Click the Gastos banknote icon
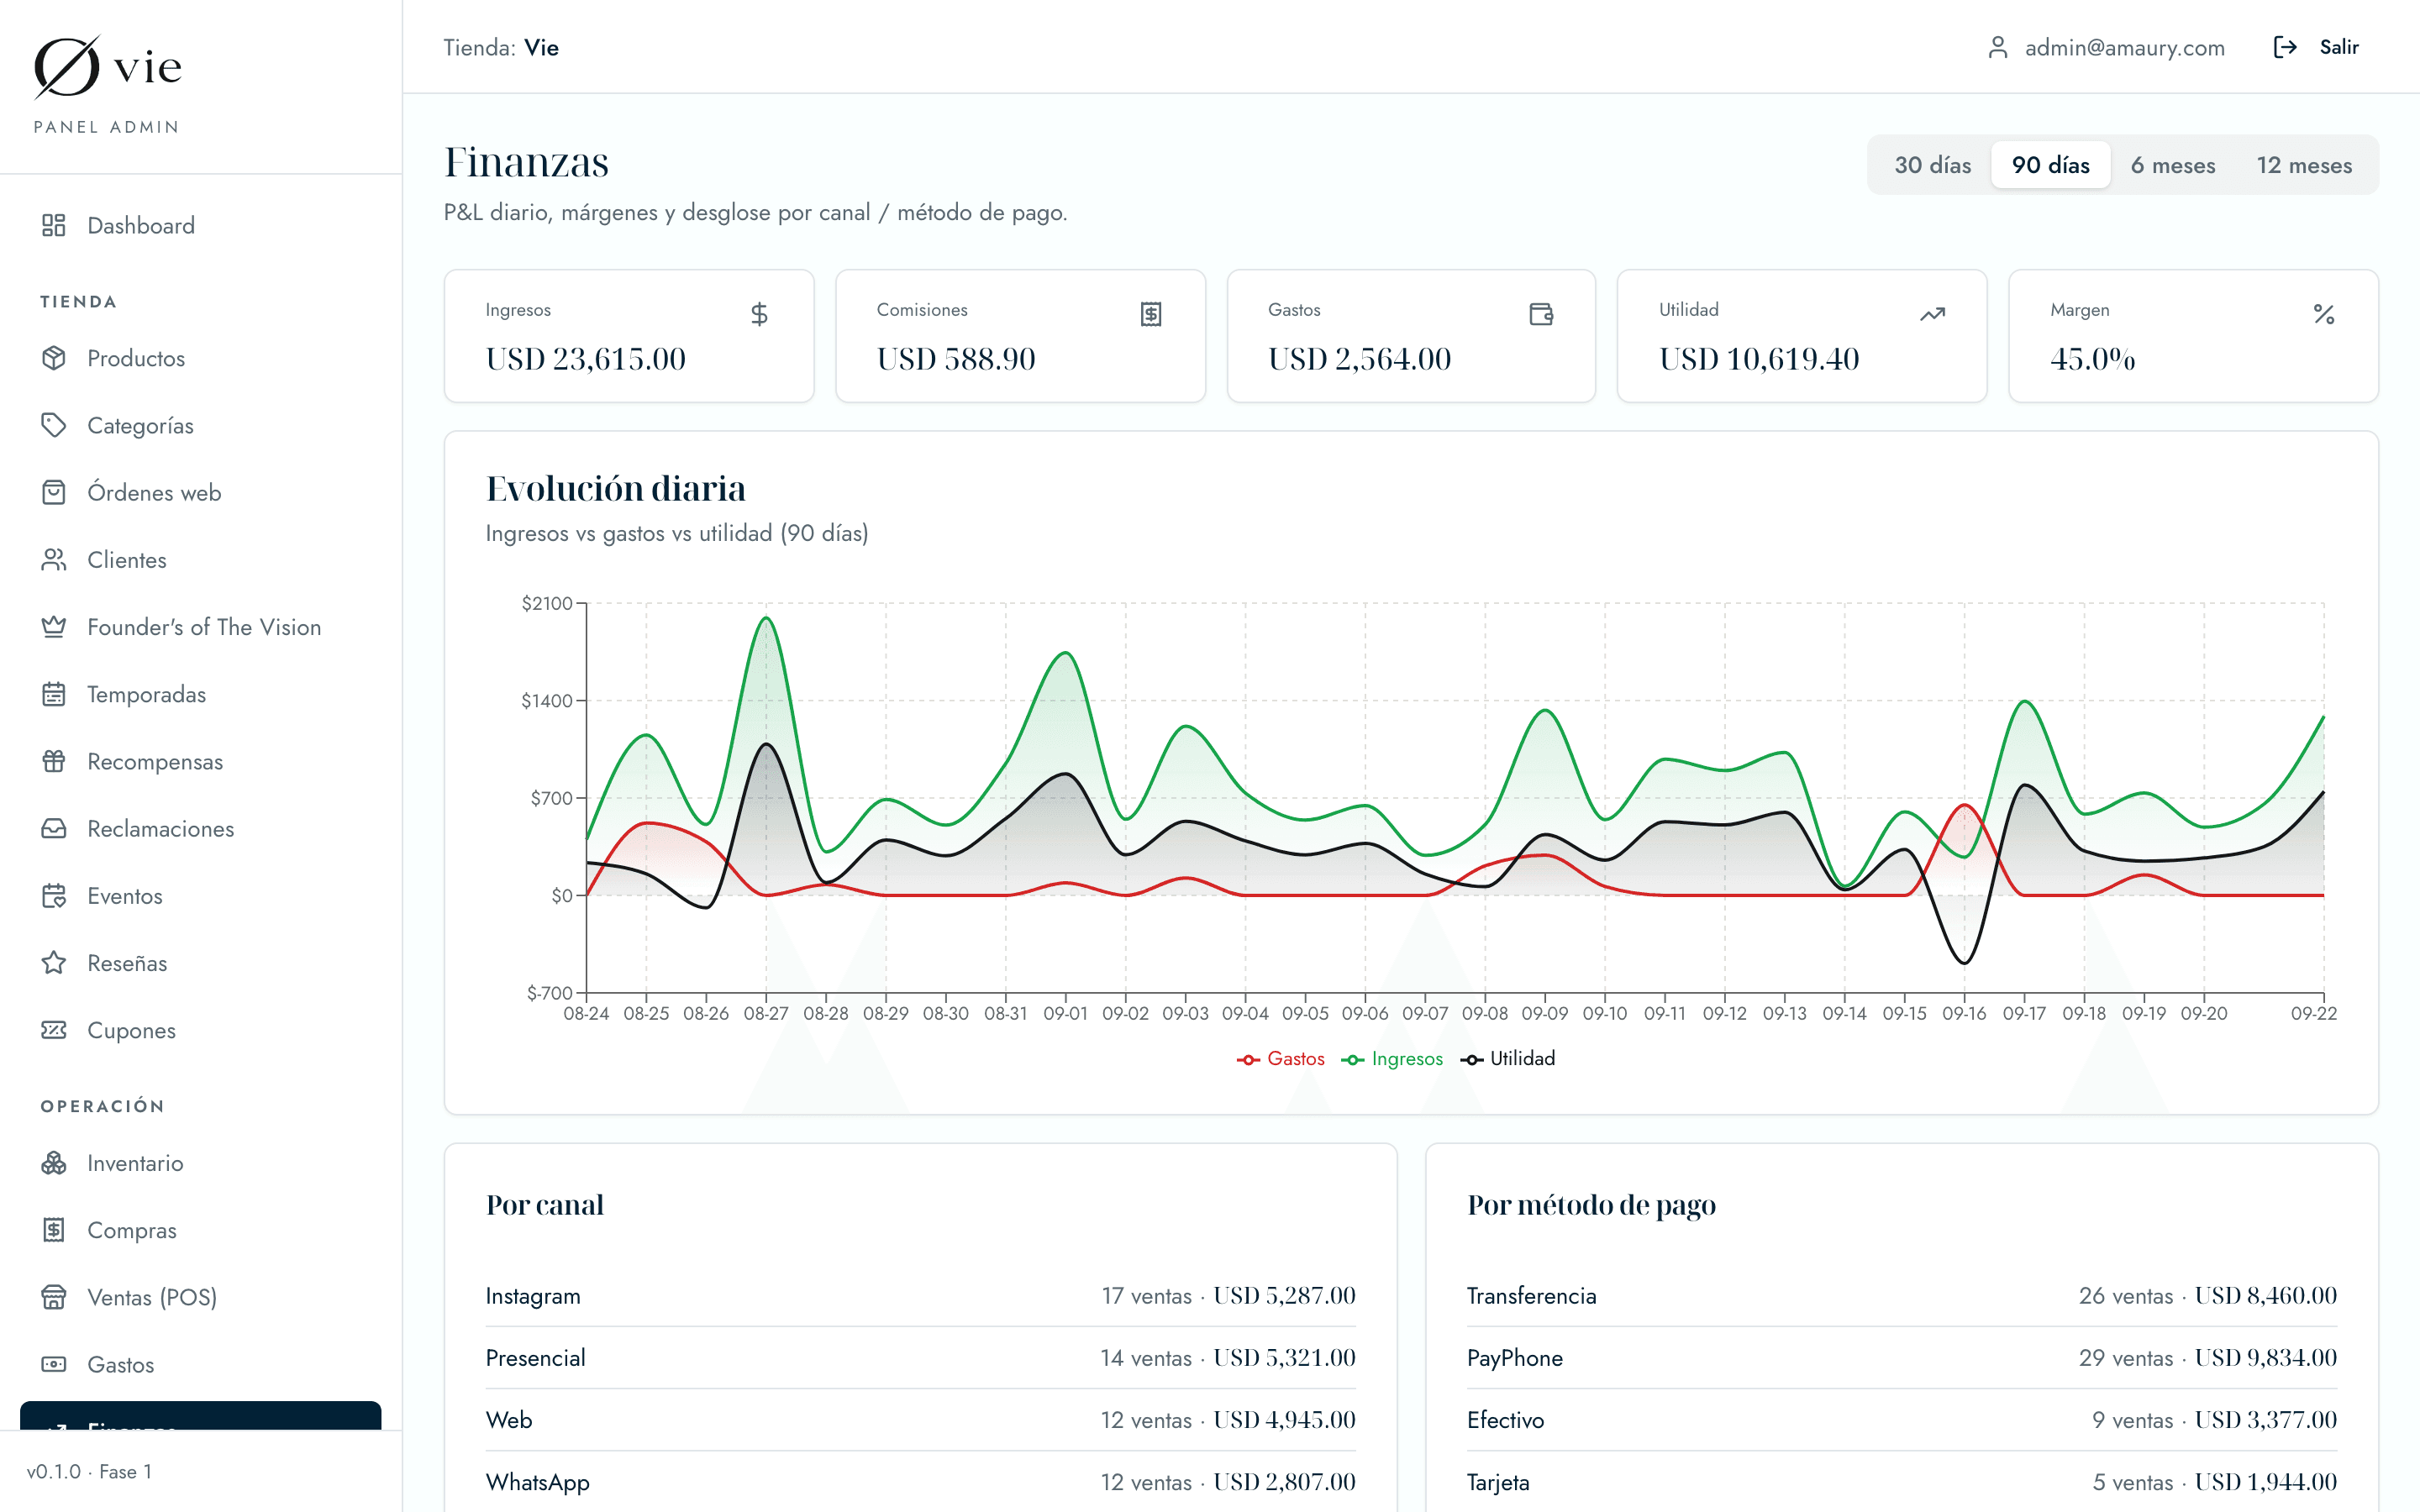The image size is (2420, 1512). pyautogui.click(x=54, y=1364)
